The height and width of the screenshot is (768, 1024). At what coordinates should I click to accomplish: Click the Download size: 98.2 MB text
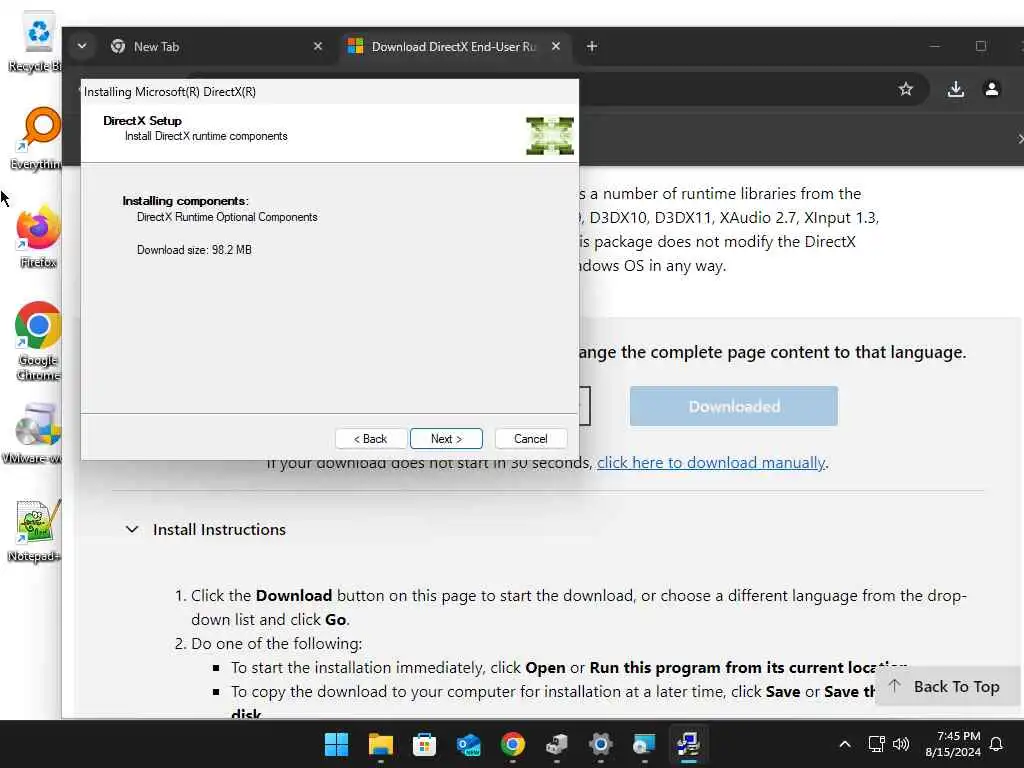pos(194,250)
